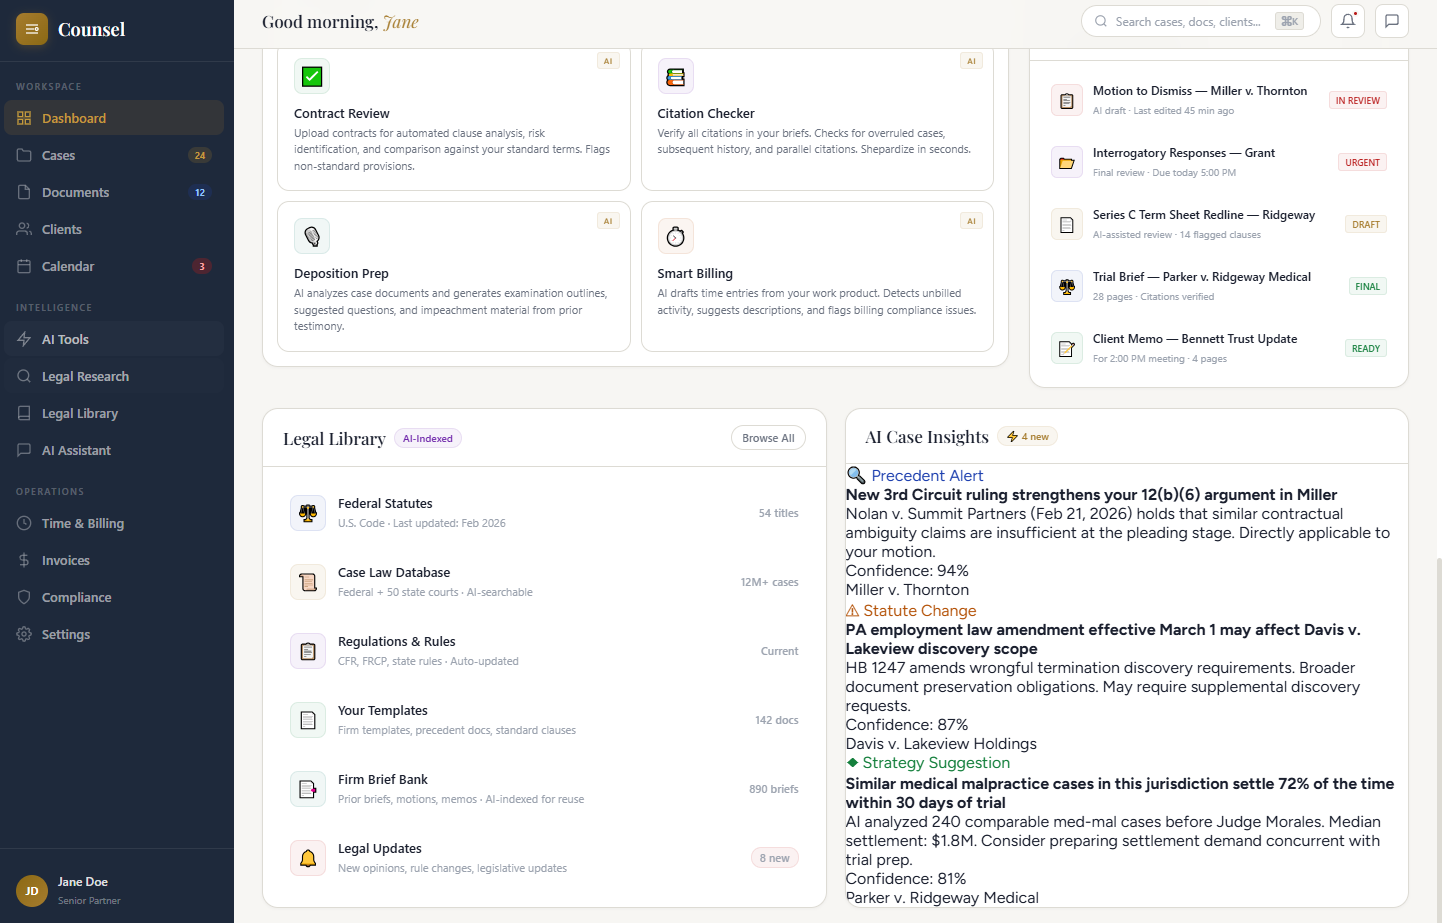The width and height of the screenshot is (1442, 923).
Task: Click the Compliance shield icon
Action: click(x=24, y=597)
